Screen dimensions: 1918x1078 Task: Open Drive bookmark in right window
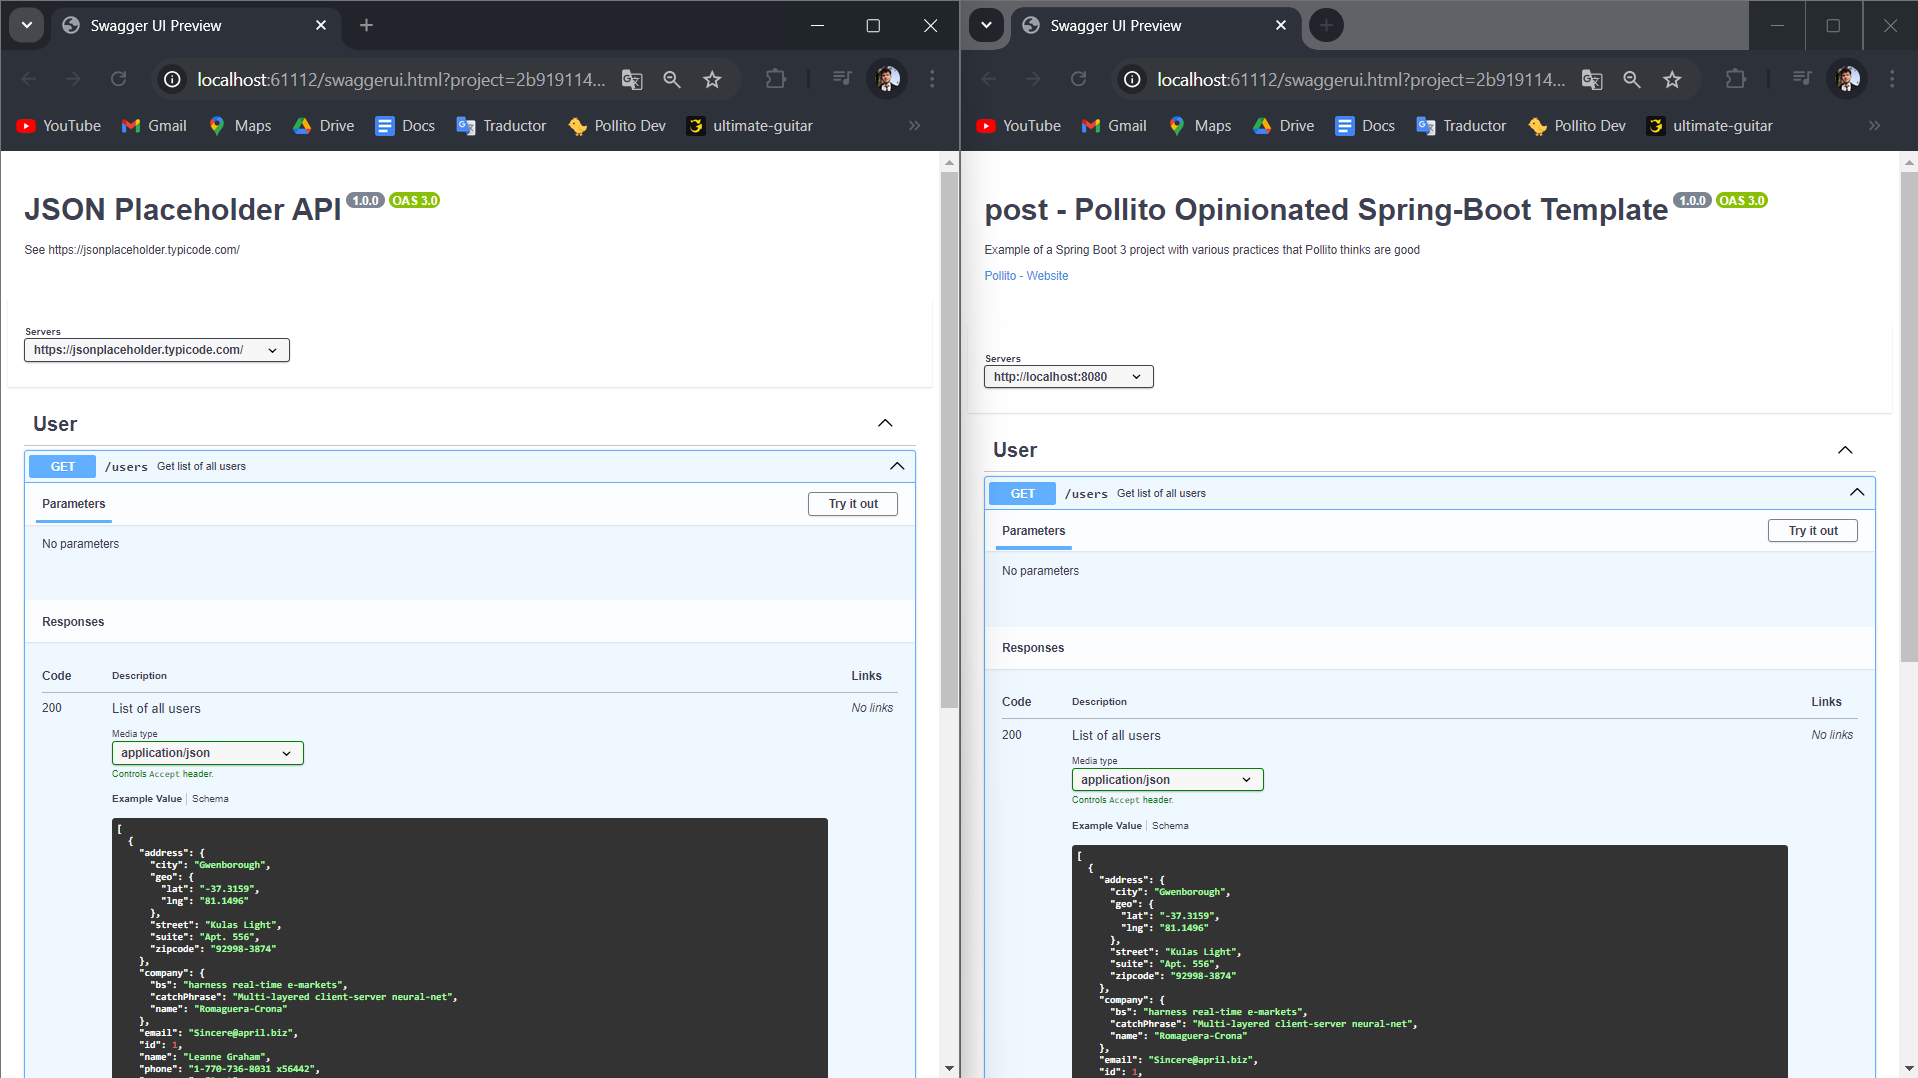click(x=1283, y=126)
